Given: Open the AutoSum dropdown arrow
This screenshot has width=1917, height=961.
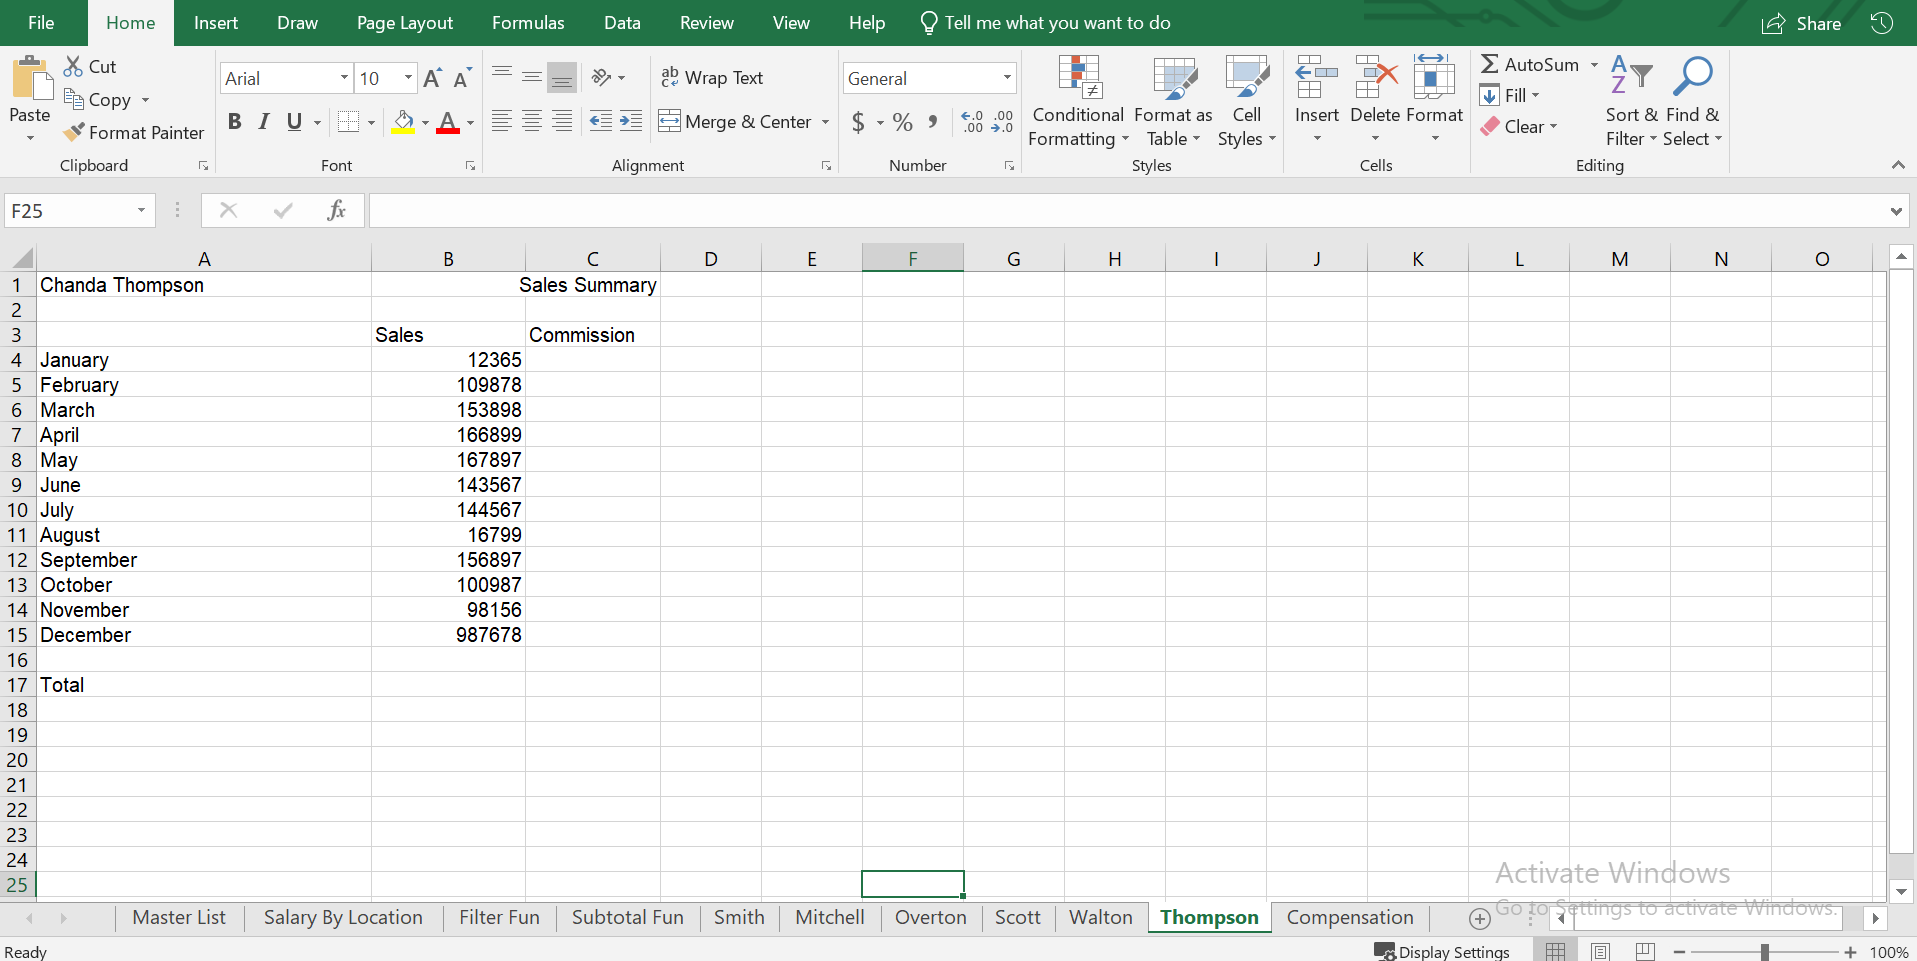Looking at the screenshot, I should (x=1594, y=65).
